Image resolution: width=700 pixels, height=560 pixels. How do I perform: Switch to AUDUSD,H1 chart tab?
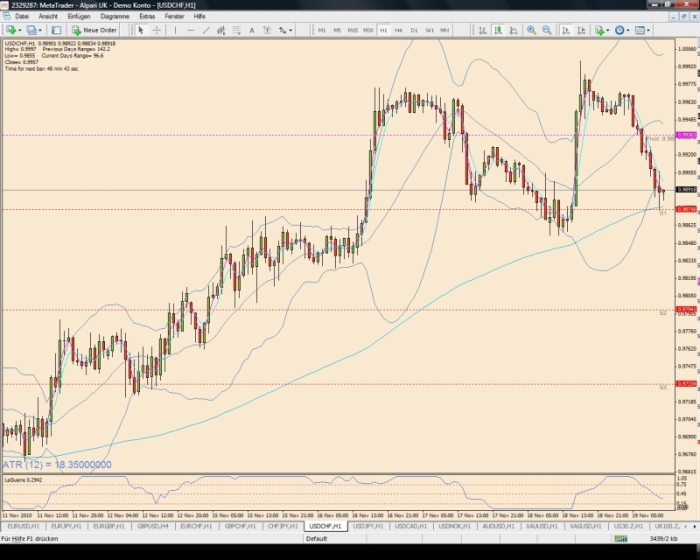point(498,526)
